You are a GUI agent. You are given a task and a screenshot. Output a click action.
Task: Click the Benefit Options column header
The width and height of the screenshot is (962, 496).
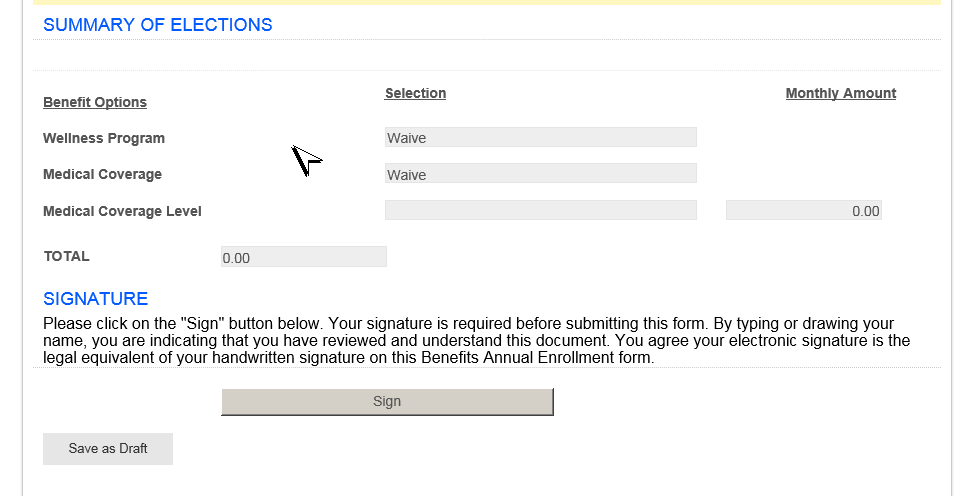(95, 102)
